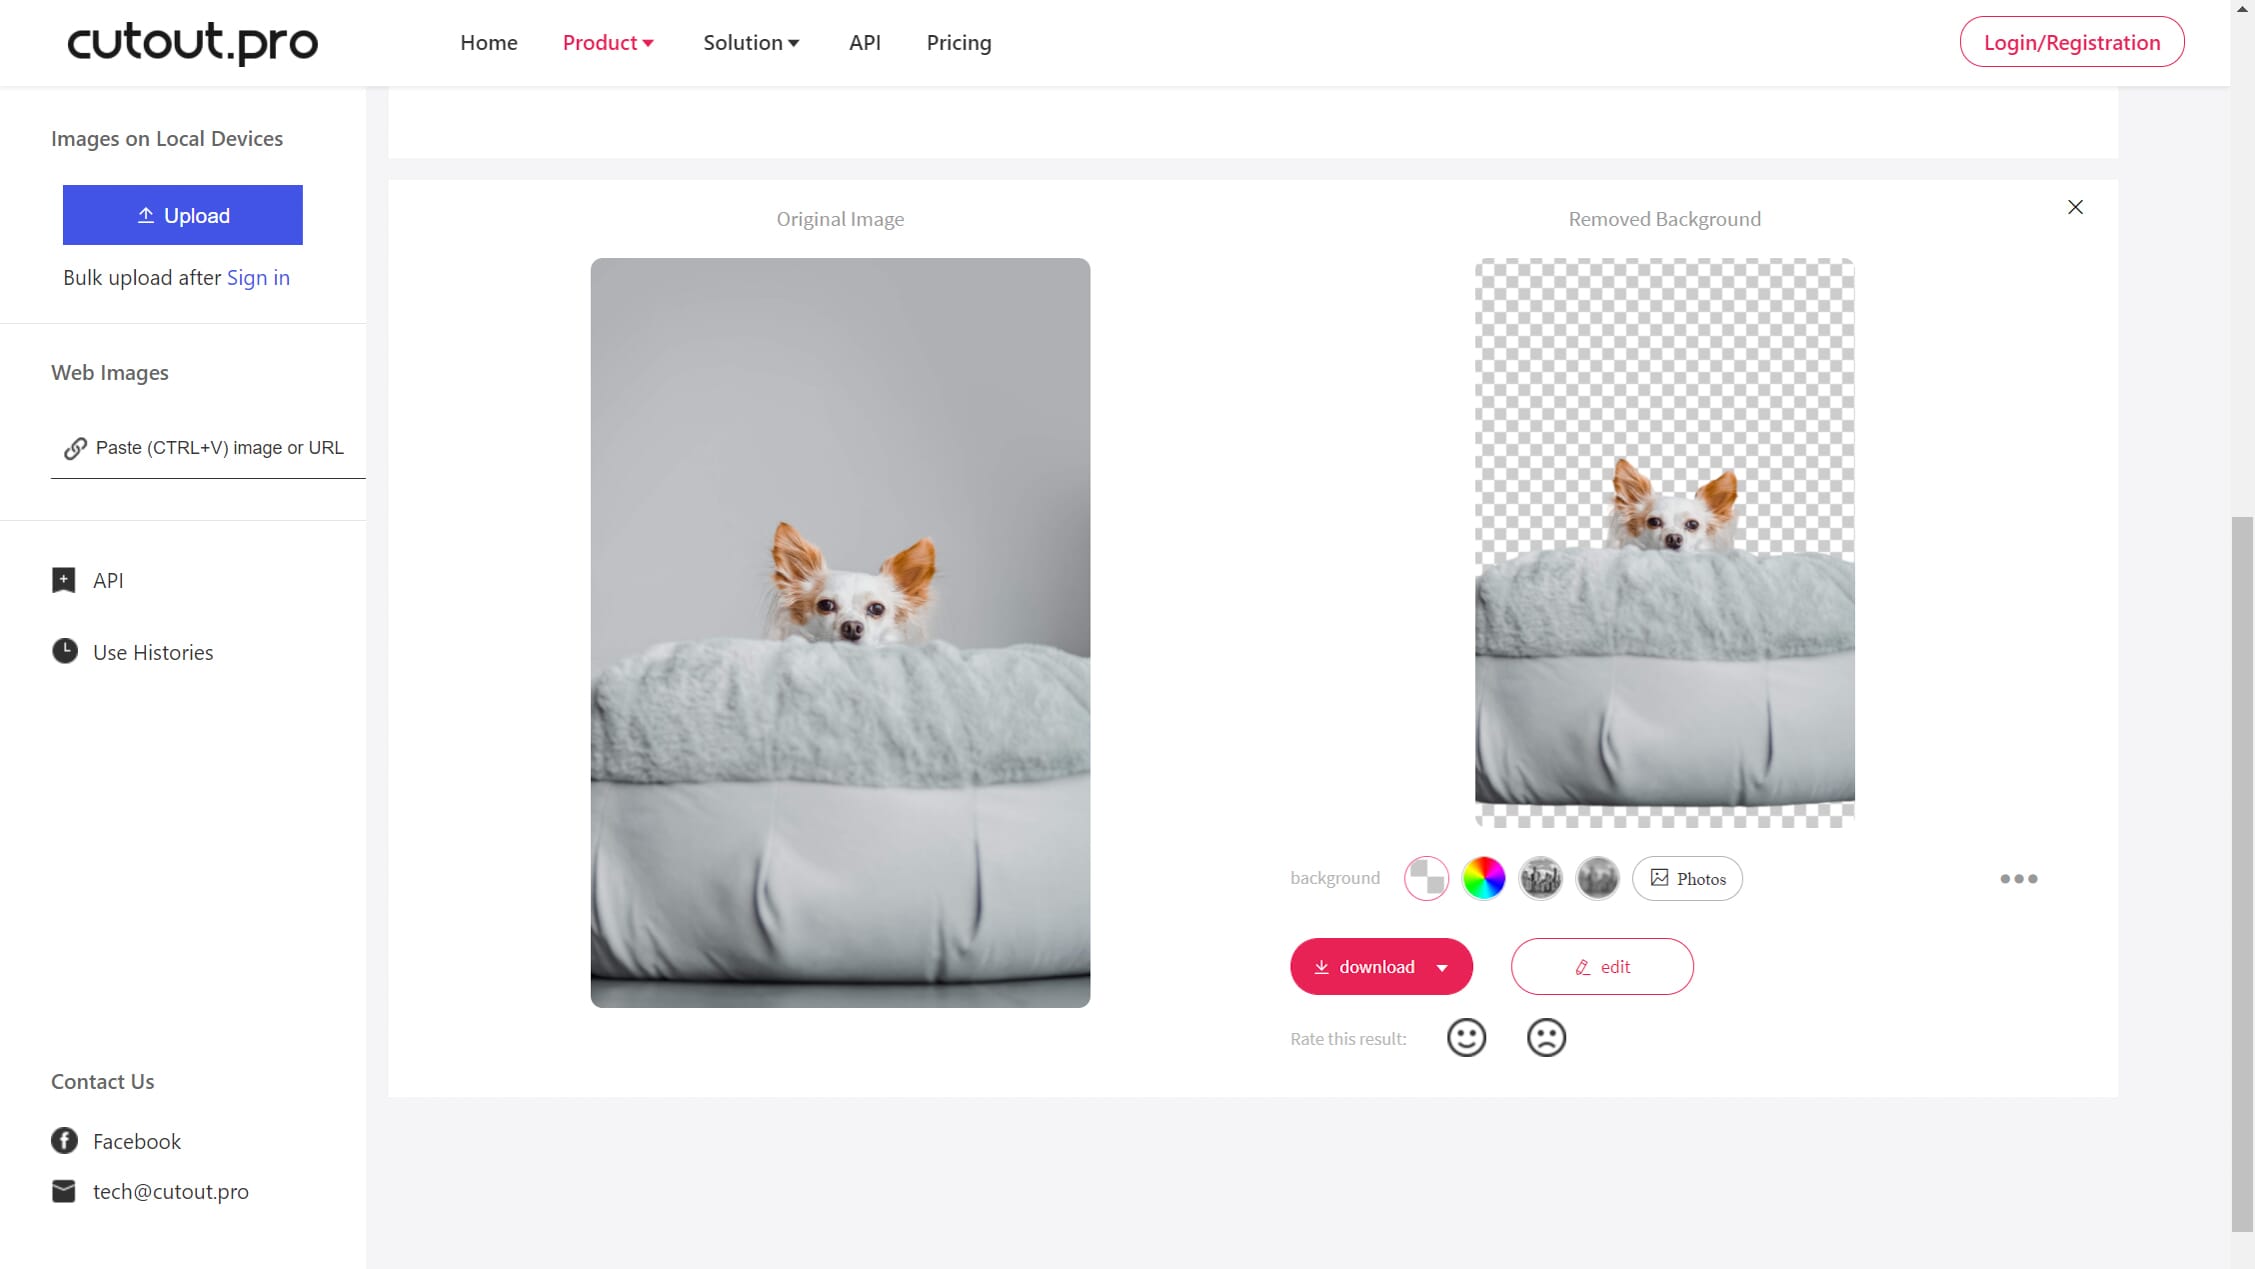Open the Facebook contact link
Image resolution: width=2255 pixels, height=1269 pixels.
[x=137, y=1141]
